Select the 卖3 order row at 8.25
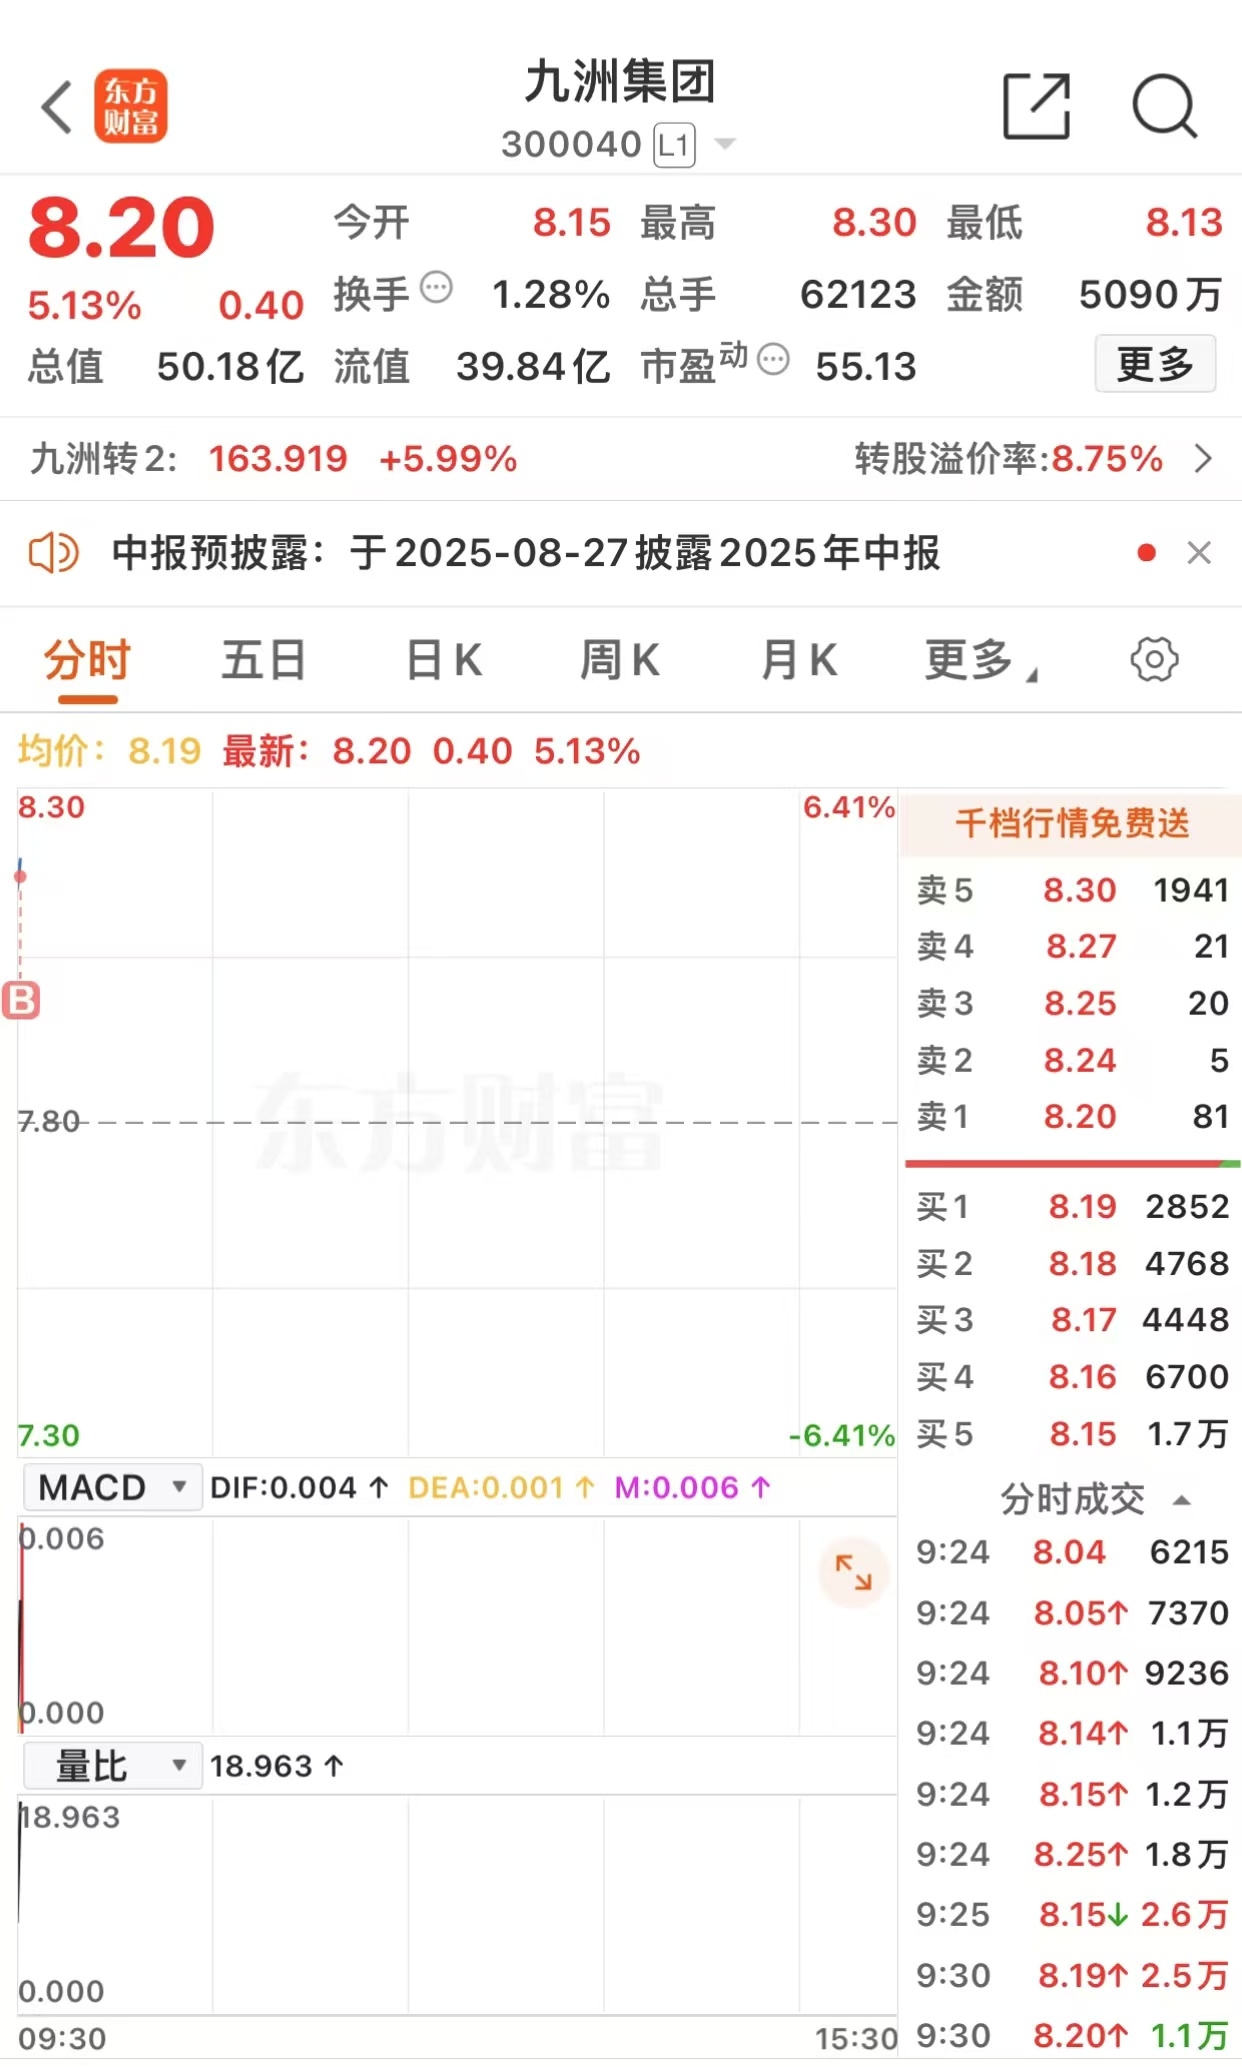The height and width of the screenshot is (2067, 1242). [x=1072, y=1003]
